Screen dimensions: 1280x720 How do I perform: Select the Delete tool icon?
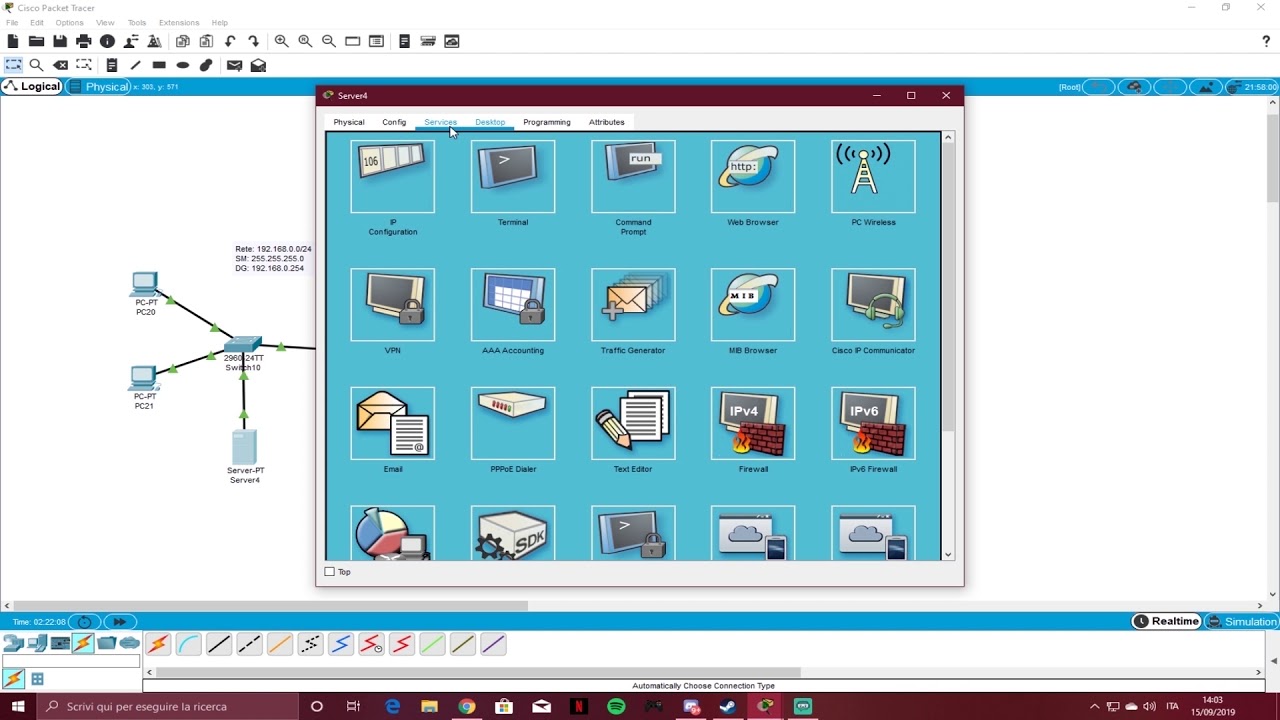[60, 65]
